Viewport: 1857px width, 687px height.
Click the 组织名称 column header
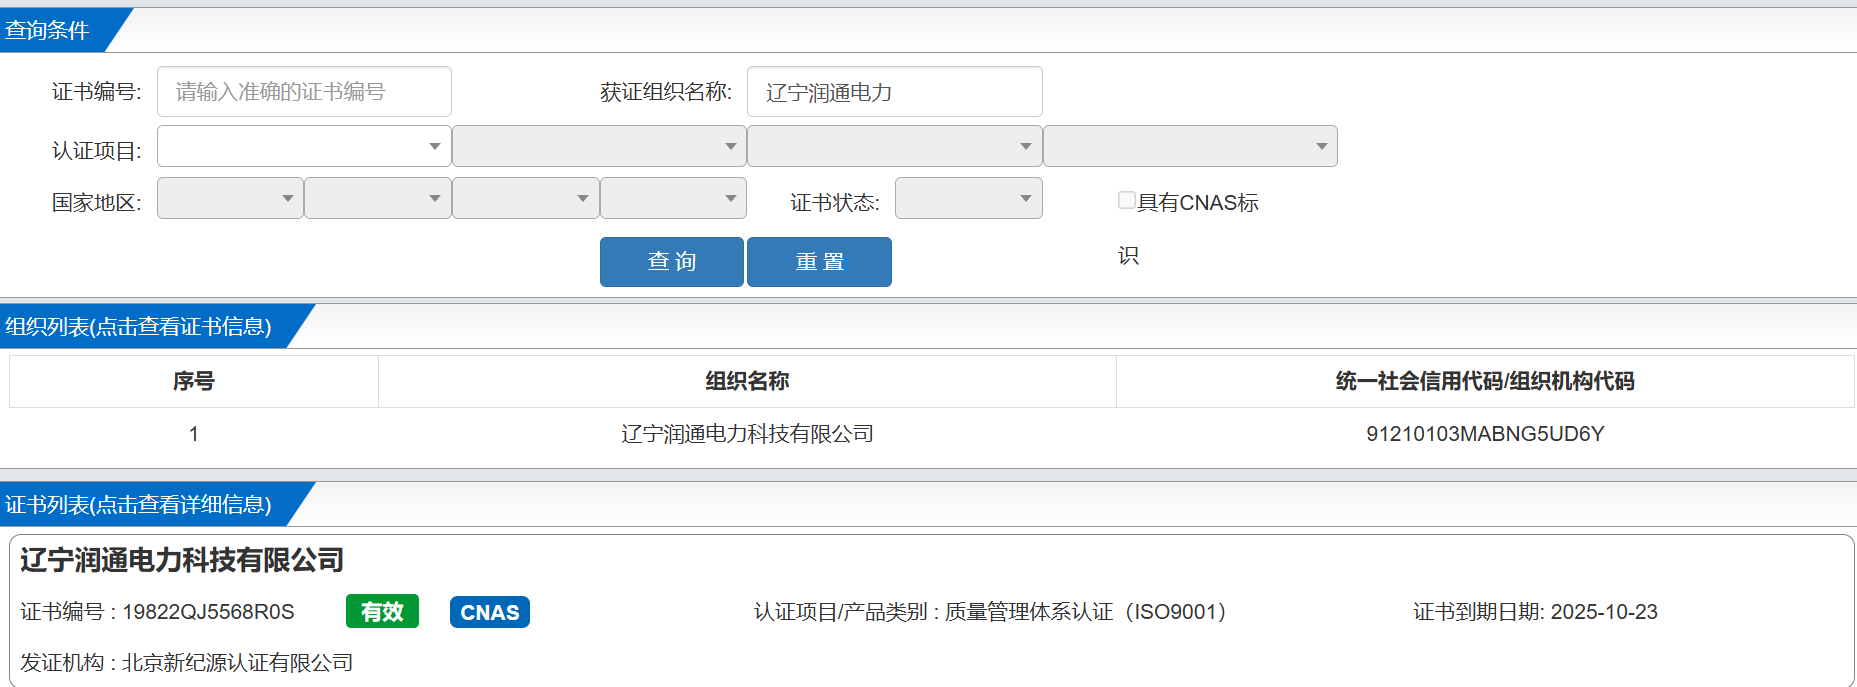pyautogui.click(x=747, y=381)
